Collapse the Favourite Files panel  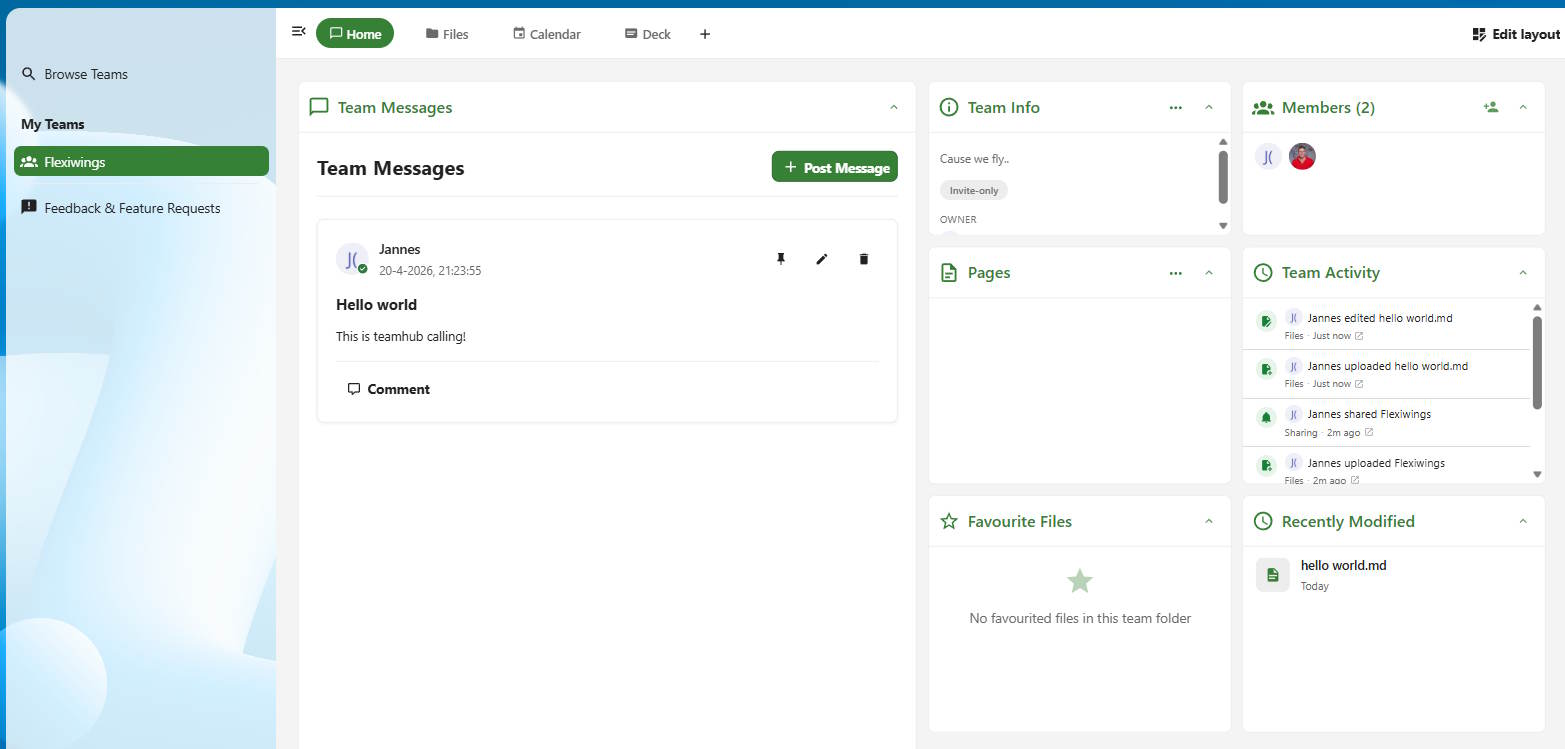pyautogui.click(x=1208, y=521)
